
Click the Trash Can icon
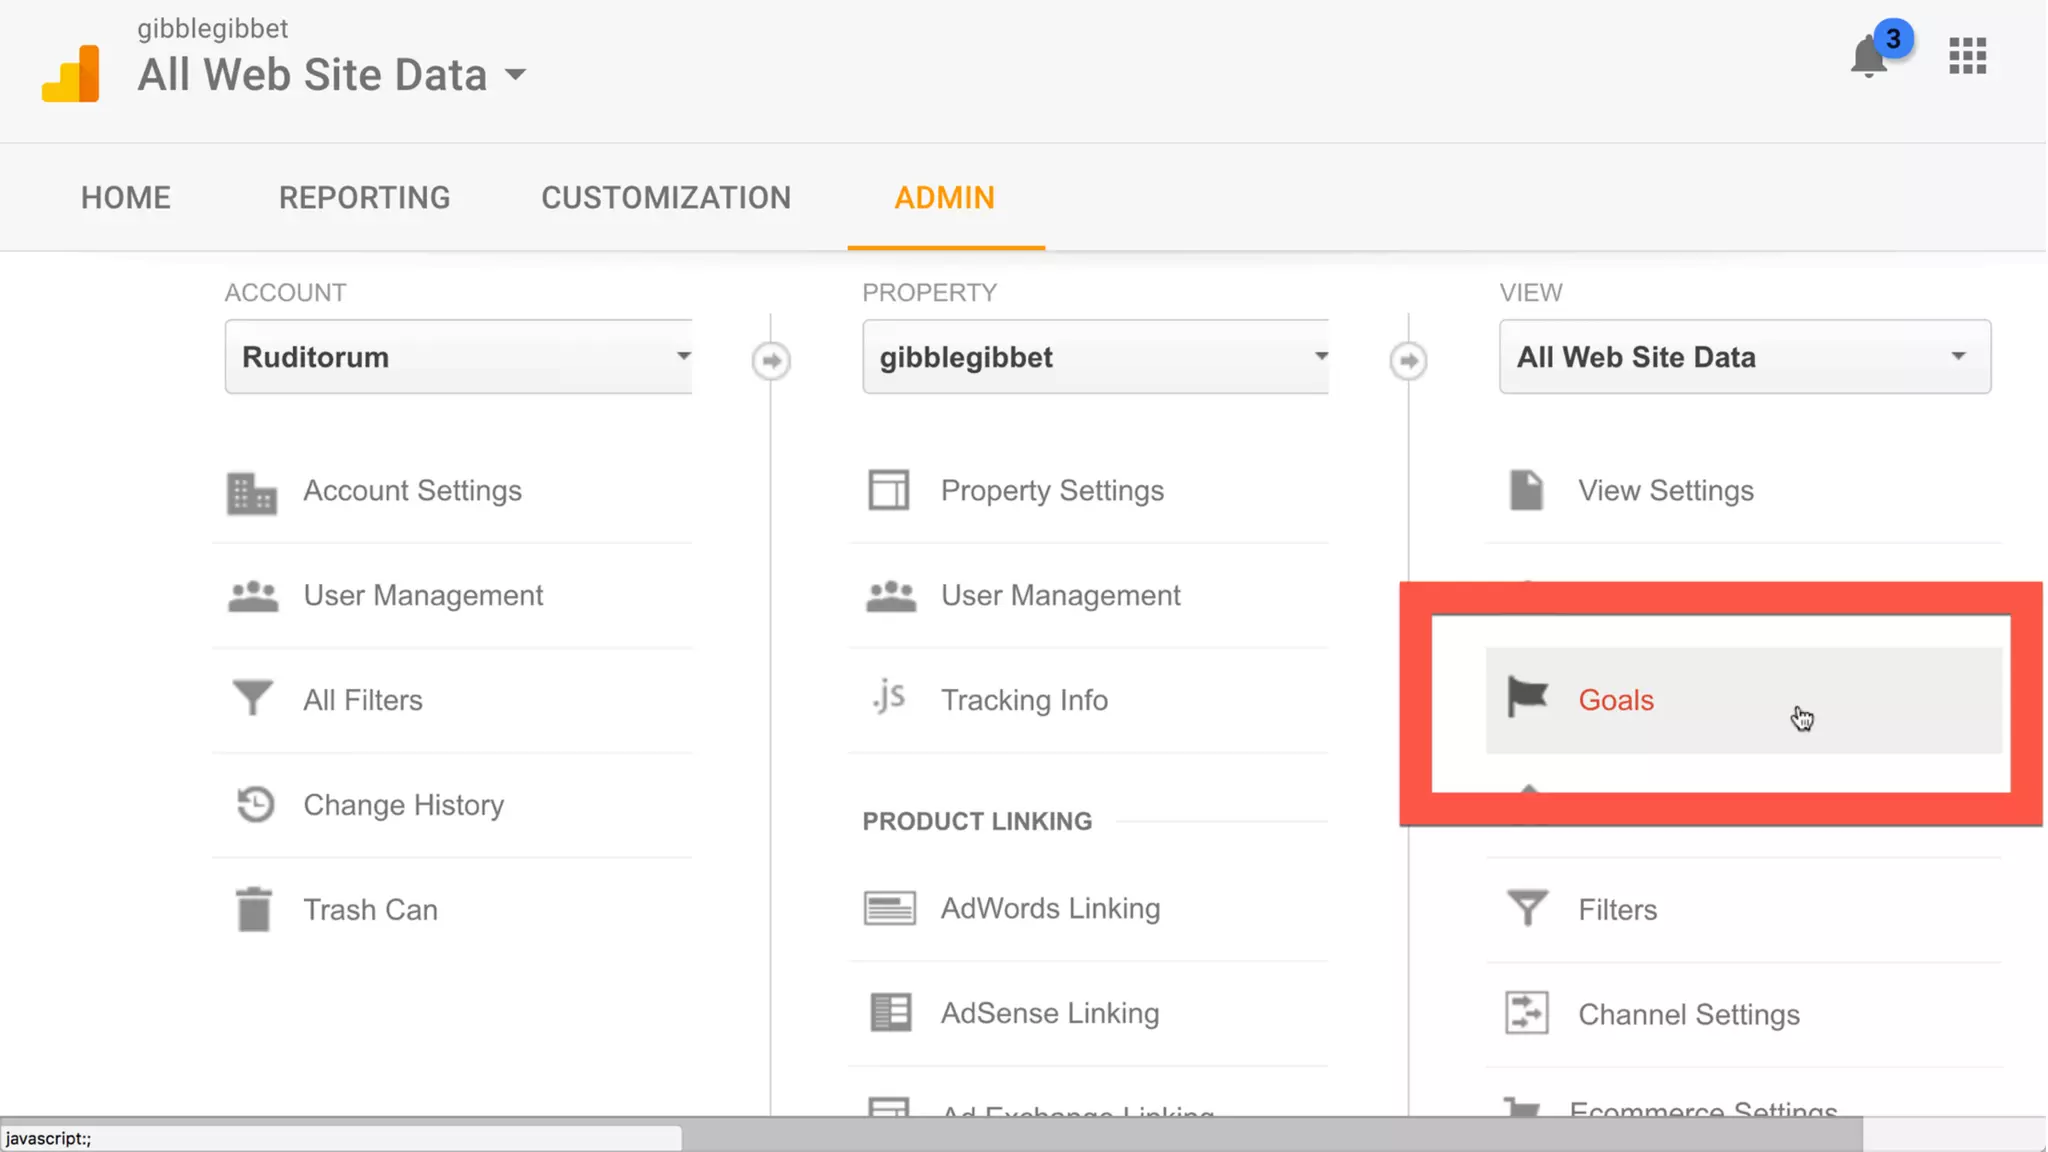254,909
